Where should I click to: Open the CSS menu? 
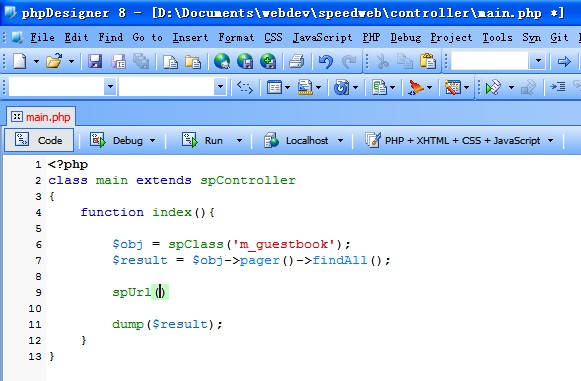tap(273, 37)
